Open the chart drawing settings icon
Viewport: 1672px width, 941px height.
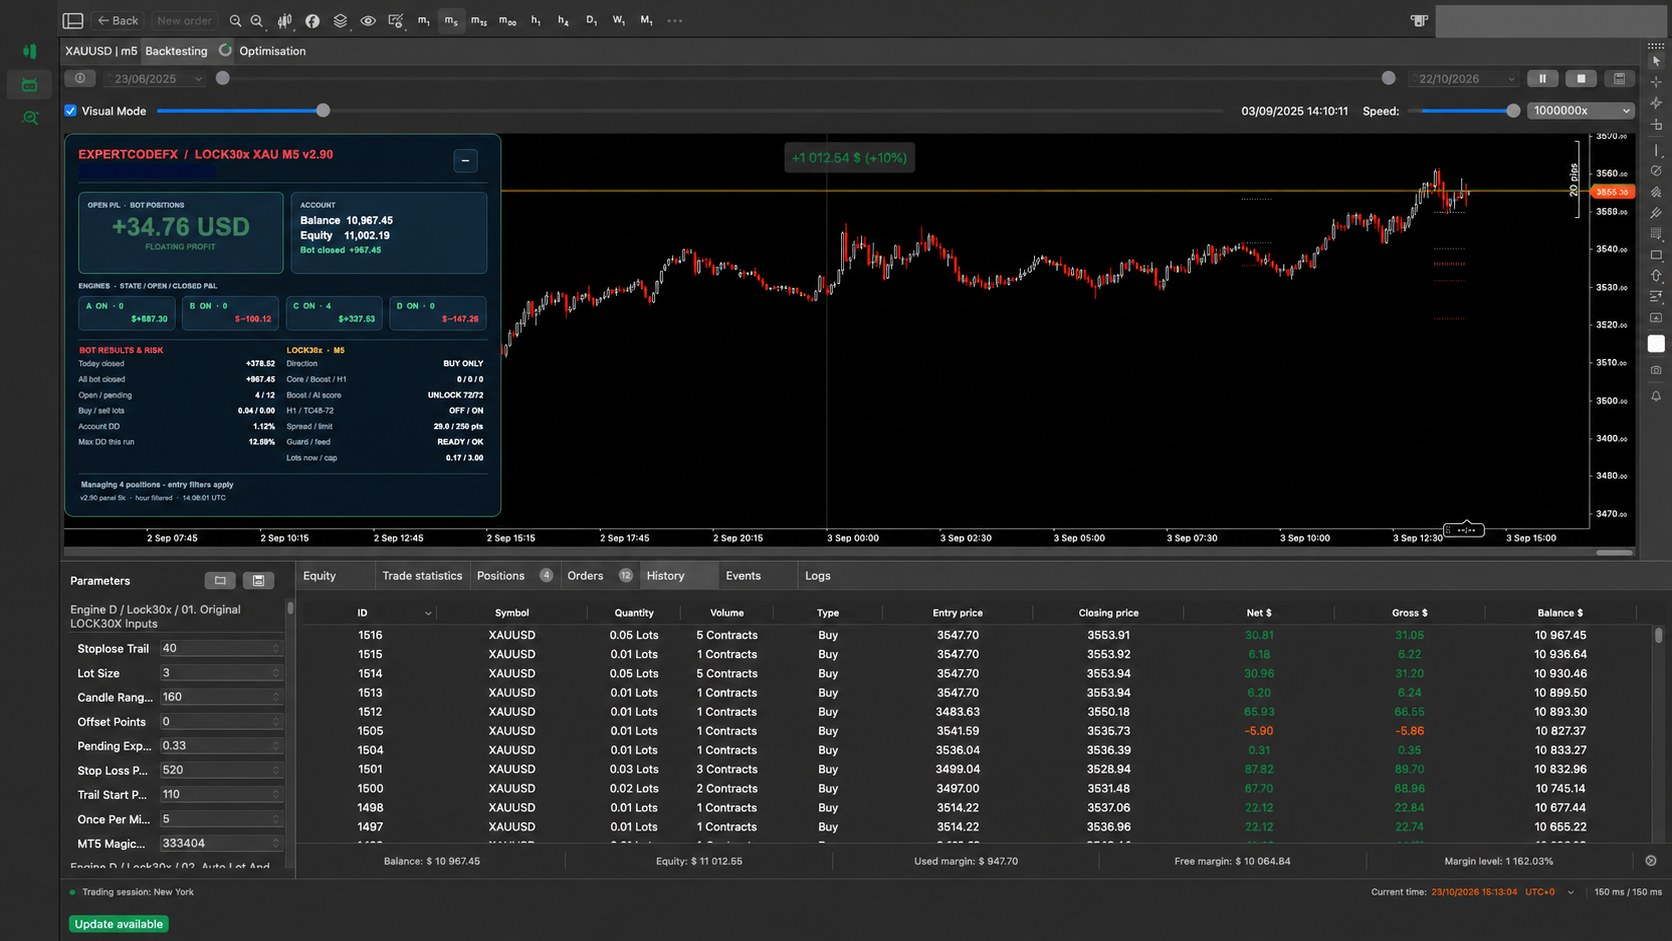coord(396,20)
